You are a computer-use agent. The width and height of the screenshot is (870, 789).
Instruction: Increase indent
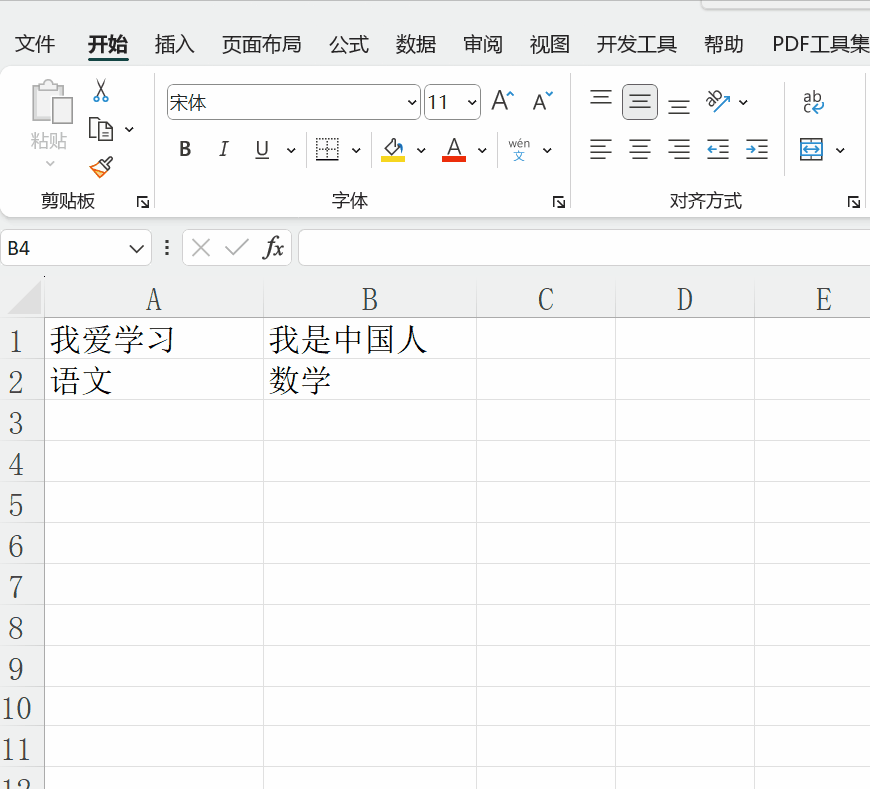point(757,149)
